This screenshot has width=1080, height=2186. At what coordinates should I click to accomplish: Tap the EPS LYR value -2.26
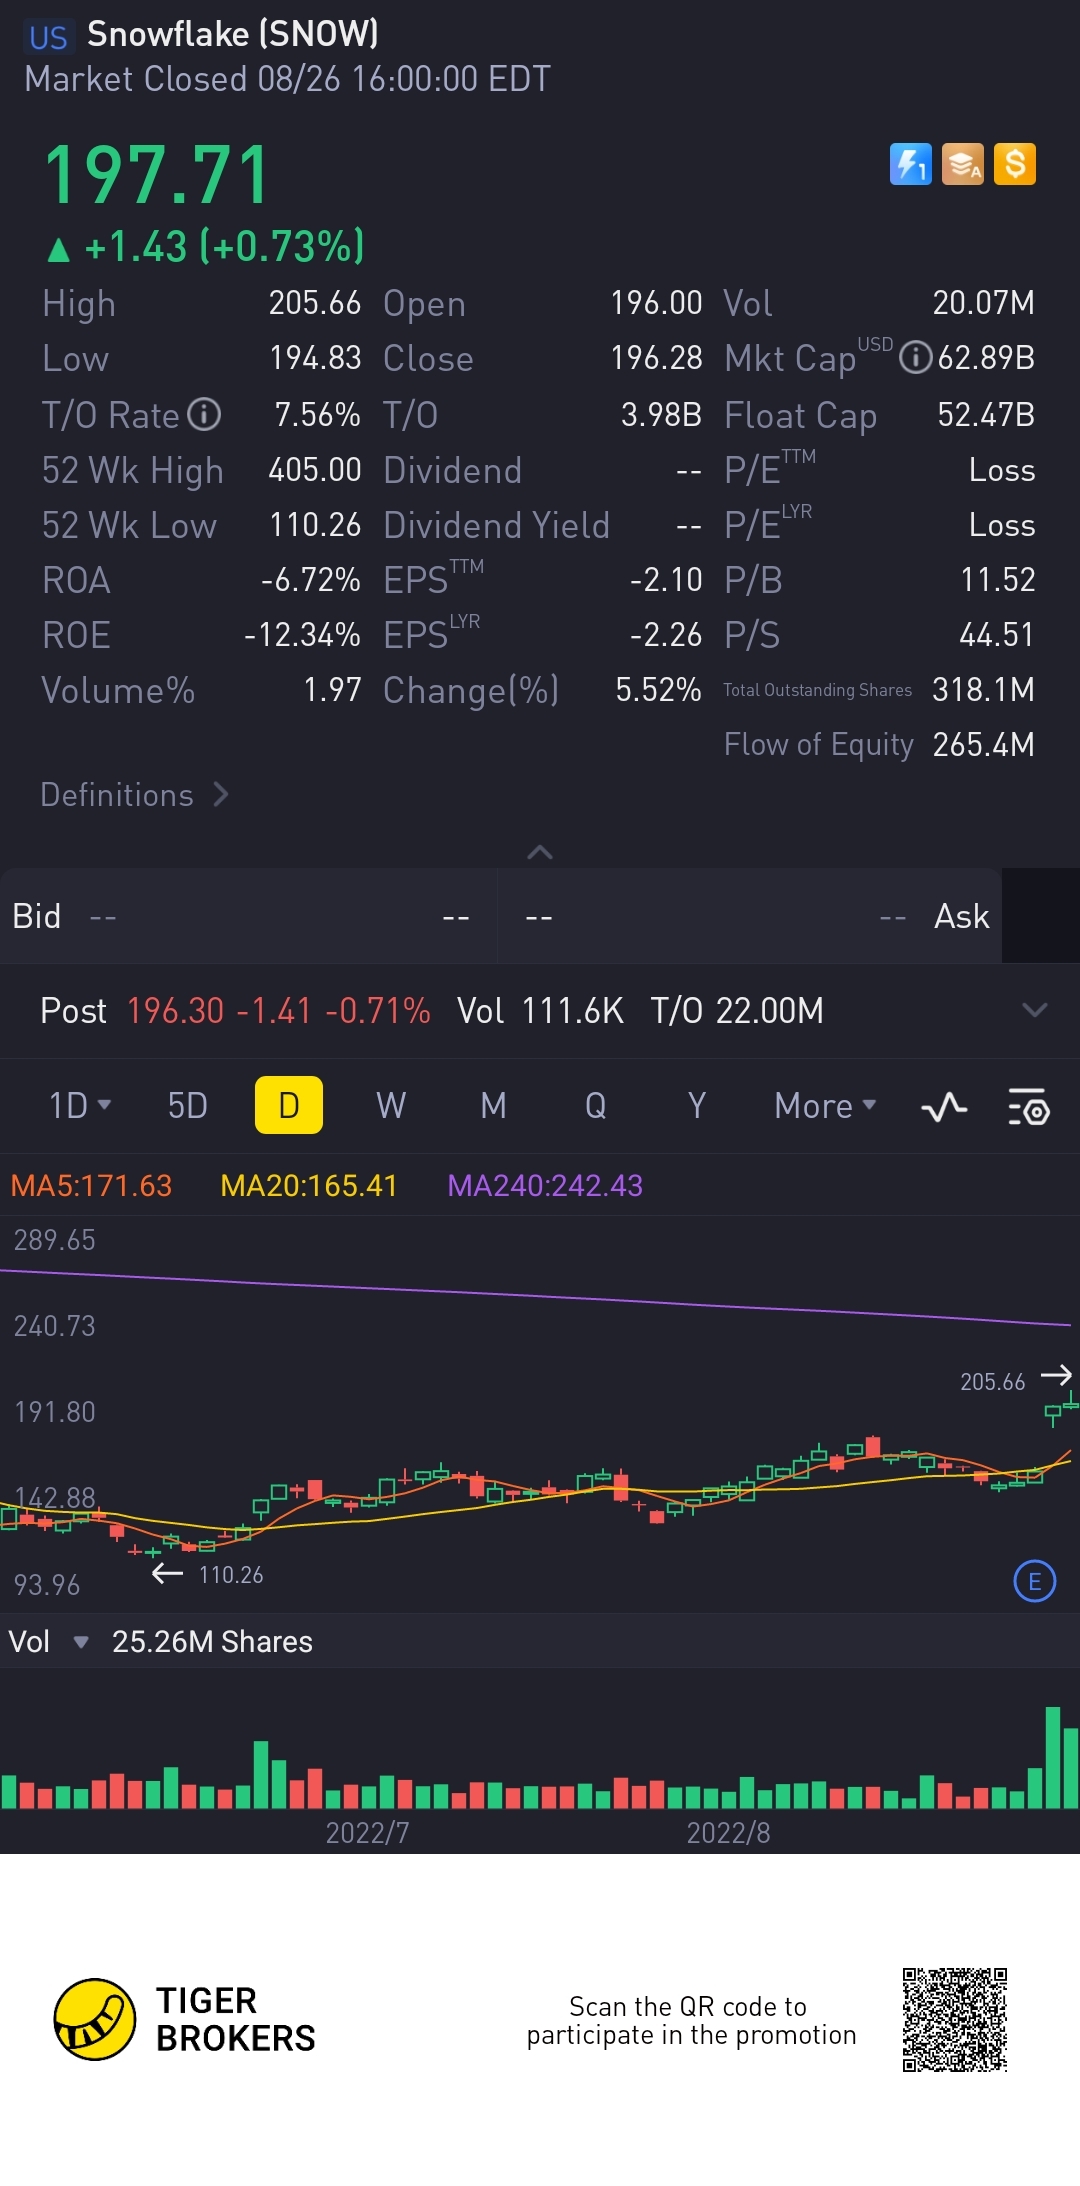[666, 635]
